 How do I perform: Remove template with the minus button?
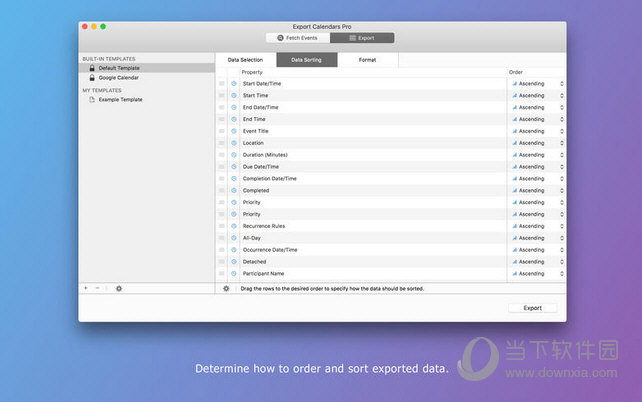[x=97, y=288]
